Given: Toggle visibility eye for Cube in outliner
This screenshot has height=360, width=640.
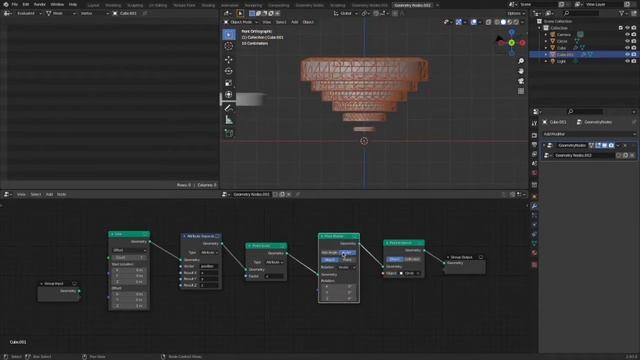Looking at the screenshot, I should coord(627,48).
